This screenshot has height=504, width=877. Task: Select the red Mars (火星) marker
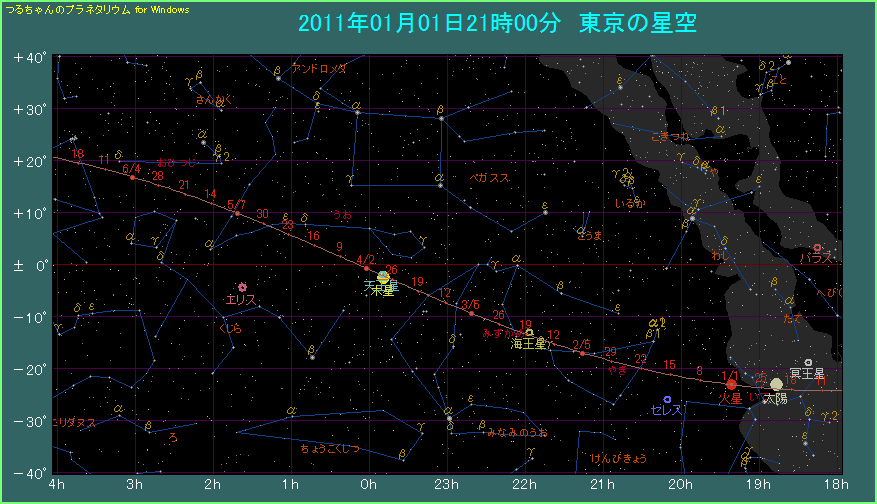pyautogui.click(x=731, y=384)
